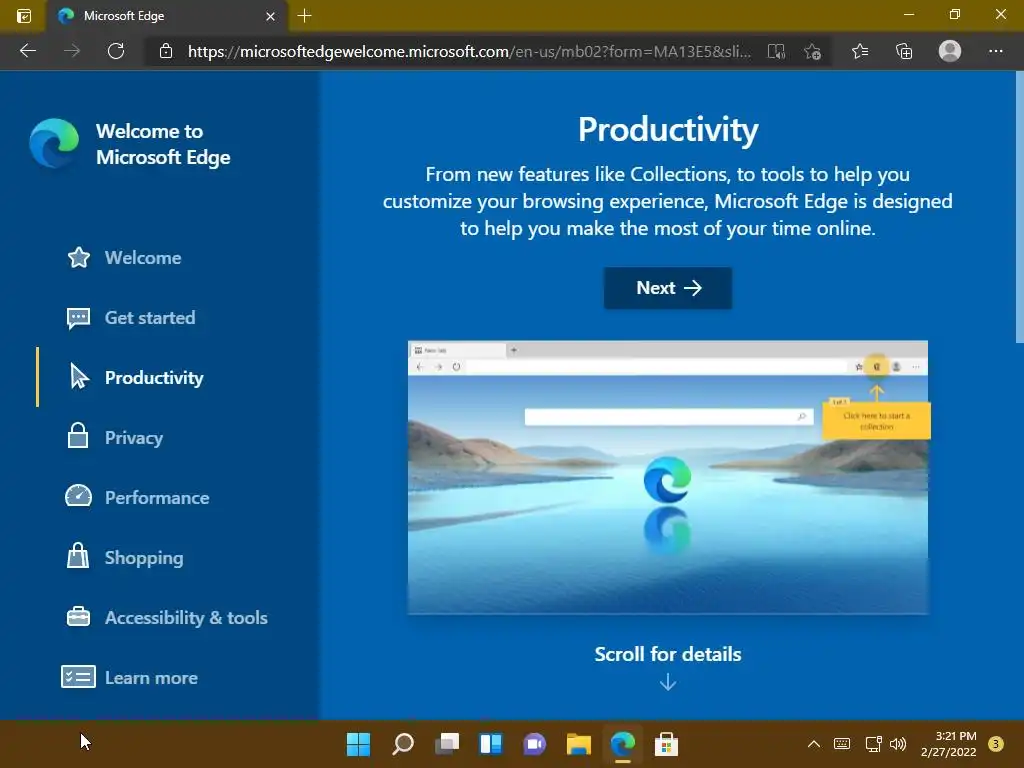Open the user profile icon
The width and height of the screenshot is (1024, 768).
(x=950, y=51)
